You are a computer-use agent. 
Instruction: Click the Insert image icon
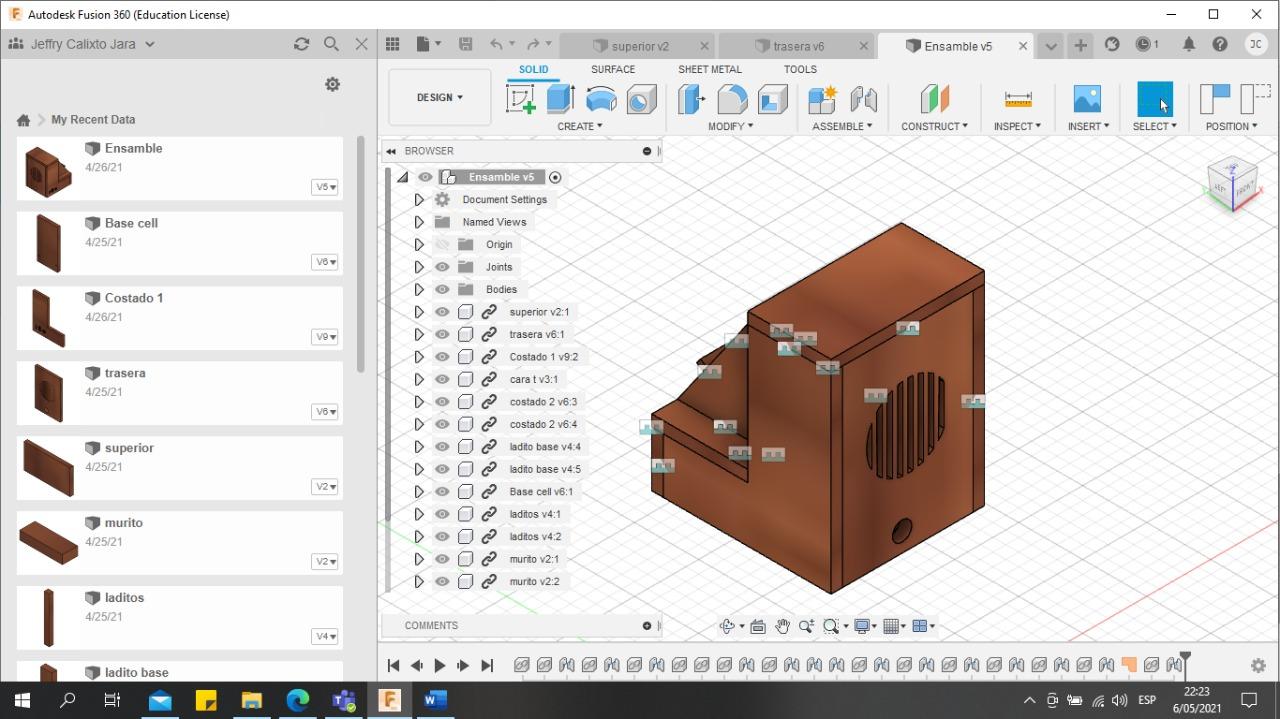(x=1087, y=99)
